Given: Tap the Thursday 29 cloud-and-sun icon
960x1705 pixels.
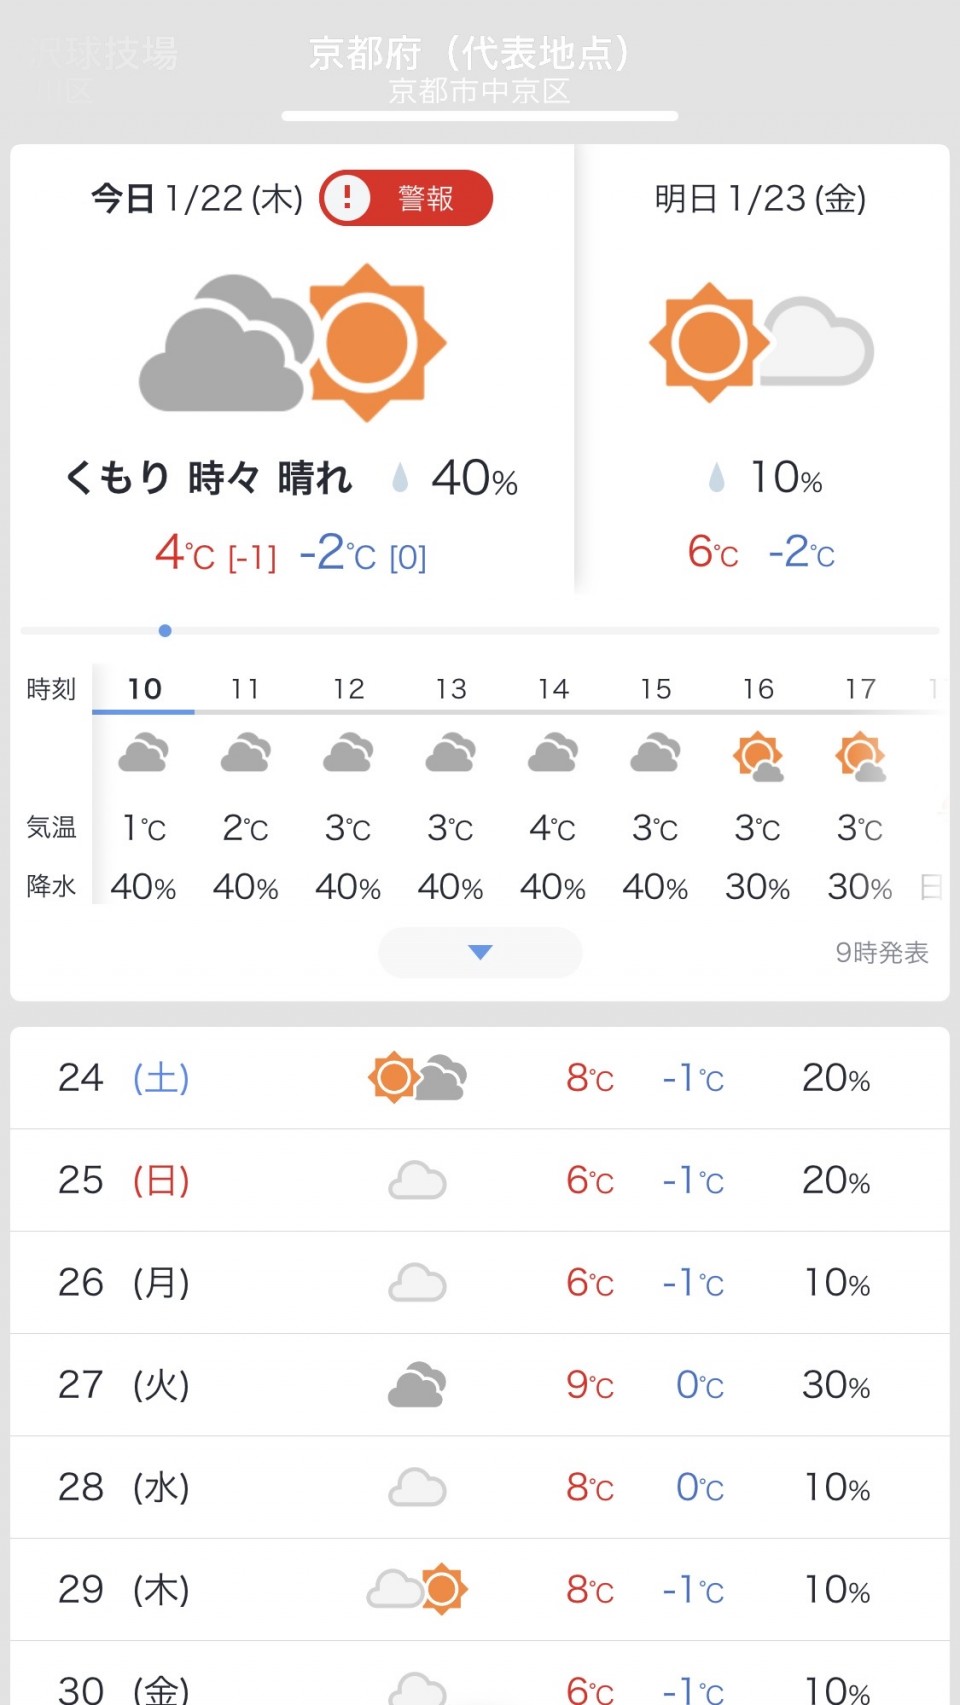Looking at the screenshot, I should coord(417,1589).
